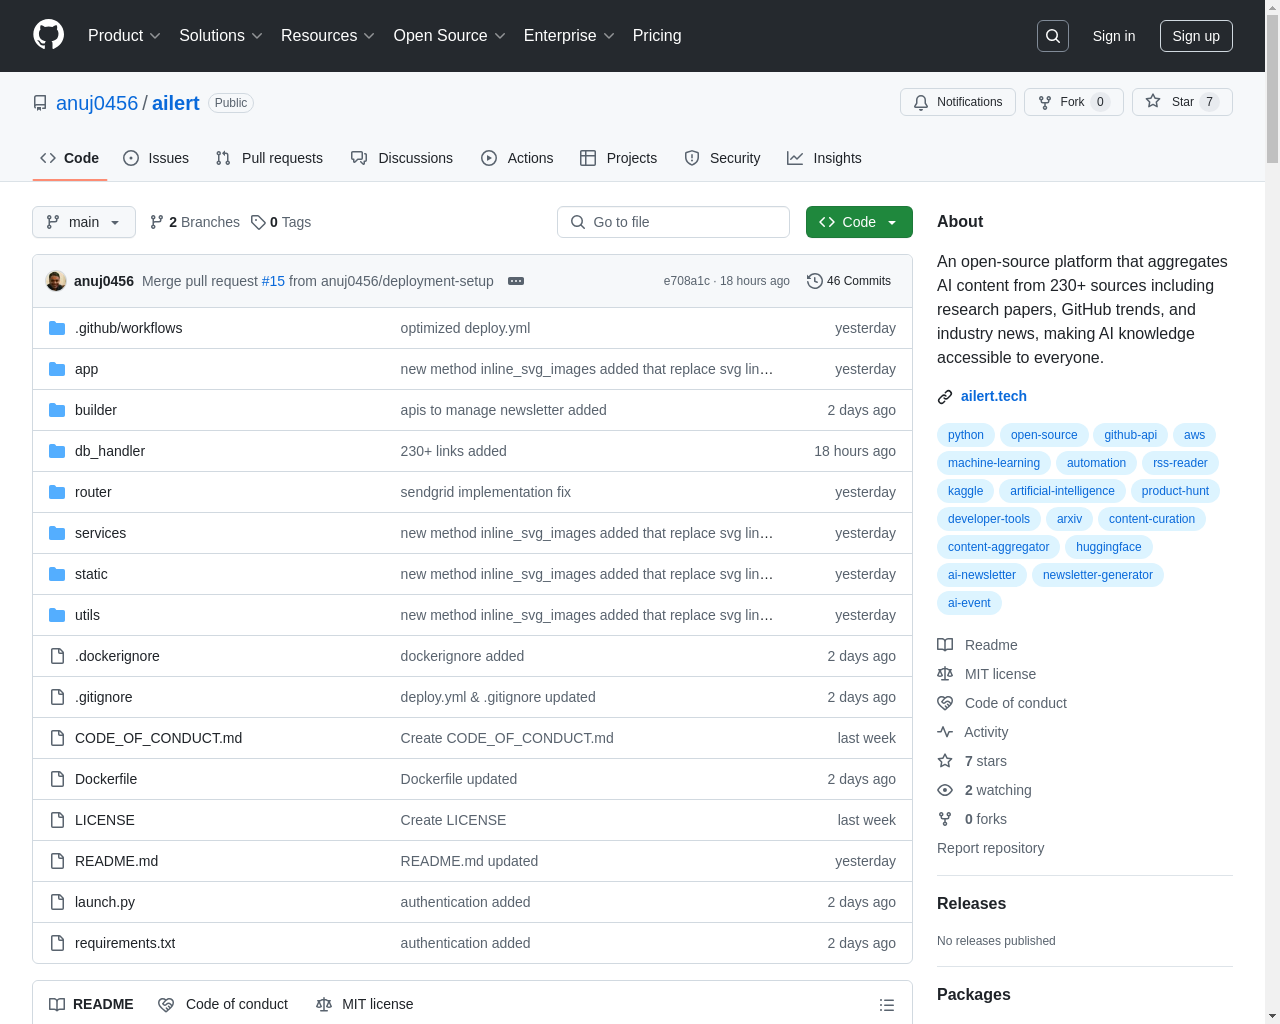
Task: Open the ailert.tech website link
Action: coord(994,396)
